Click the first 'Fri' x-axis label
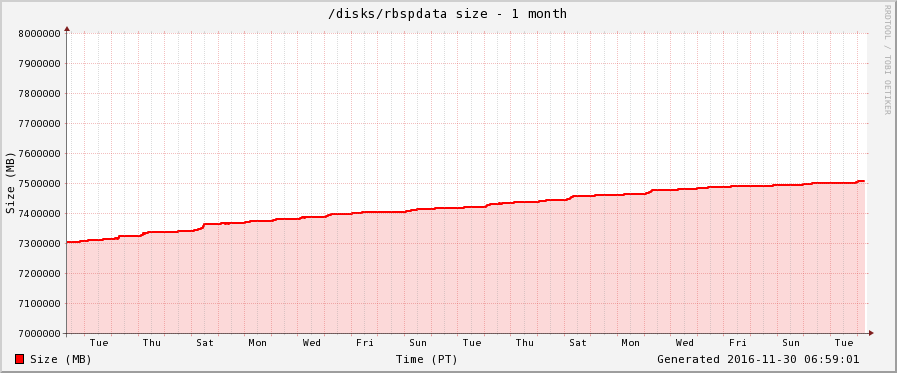The image size is (897, 373). point(365,343)
